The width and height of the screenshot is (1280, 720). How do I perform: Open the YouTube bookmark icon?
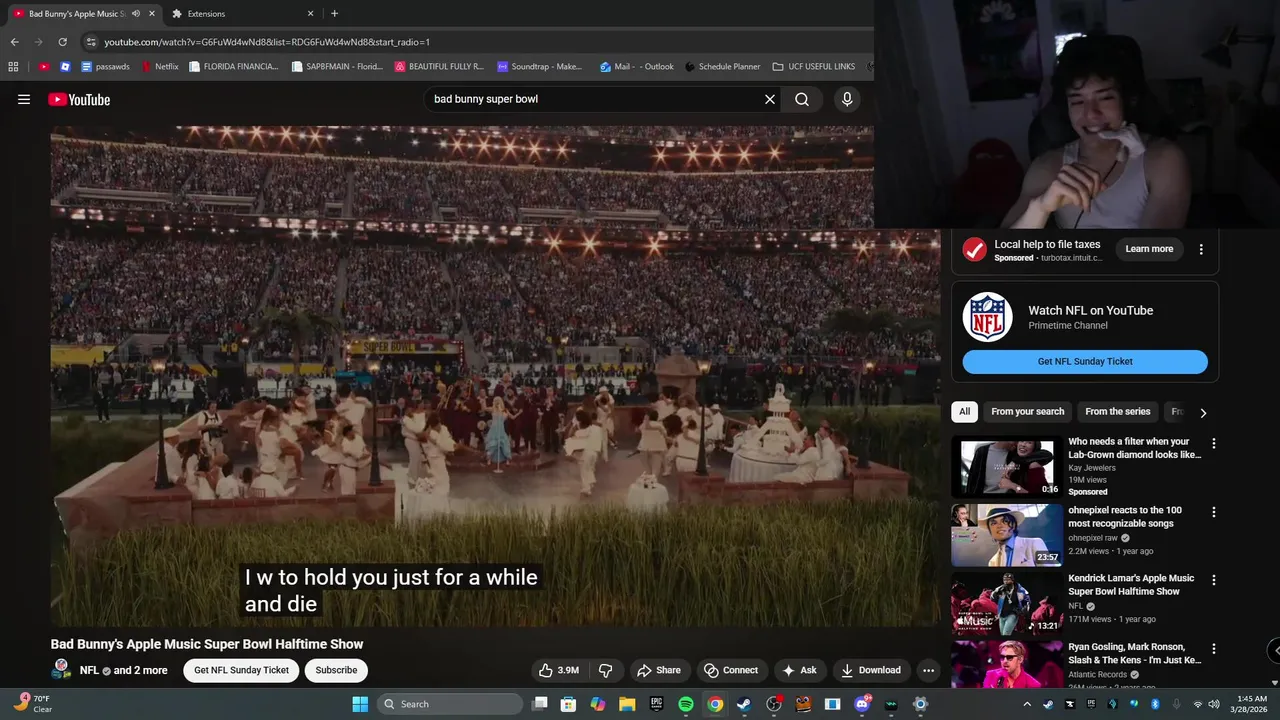(x=44, y=67)
